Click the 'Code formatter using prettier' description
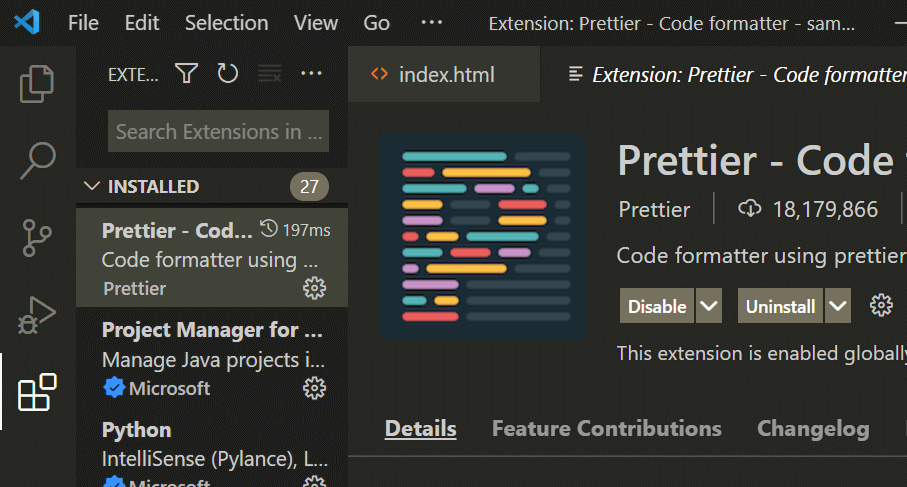907x487 pixels. click(x=762, y=256)
